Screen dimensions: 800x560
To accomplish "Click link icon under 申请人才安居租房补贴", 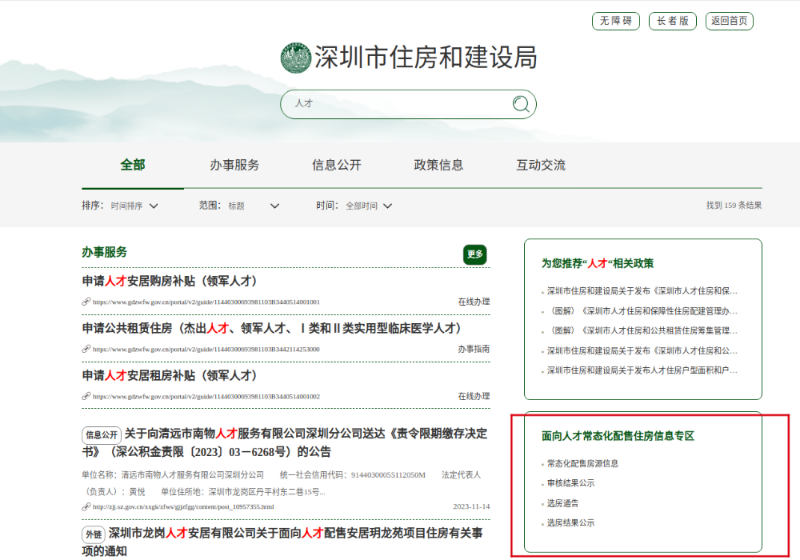I will click(x=86, y=396).
